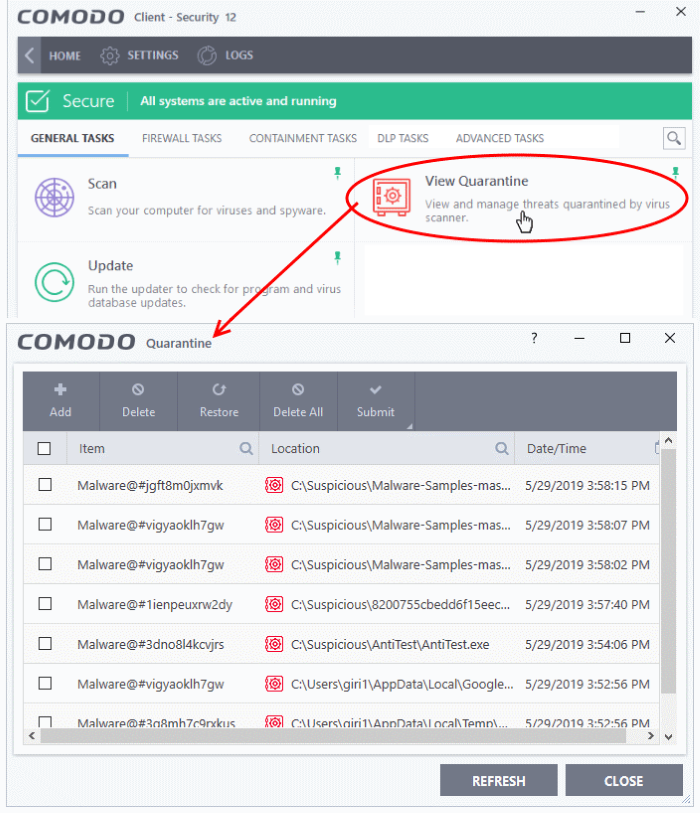Click Delete in the Quarantine toolbar
This screenshot has height=813, width=700.
coord(138,401)
